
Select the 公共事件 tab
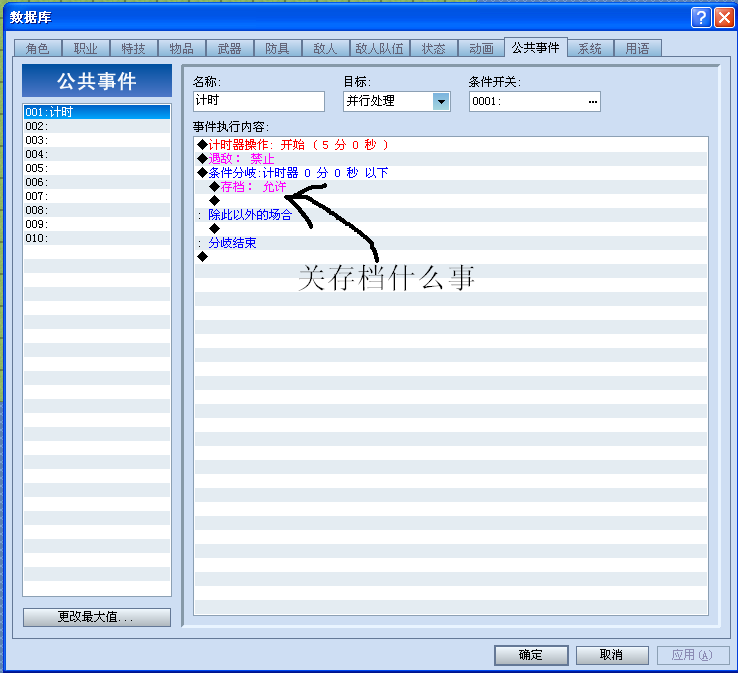pos(536,47)
